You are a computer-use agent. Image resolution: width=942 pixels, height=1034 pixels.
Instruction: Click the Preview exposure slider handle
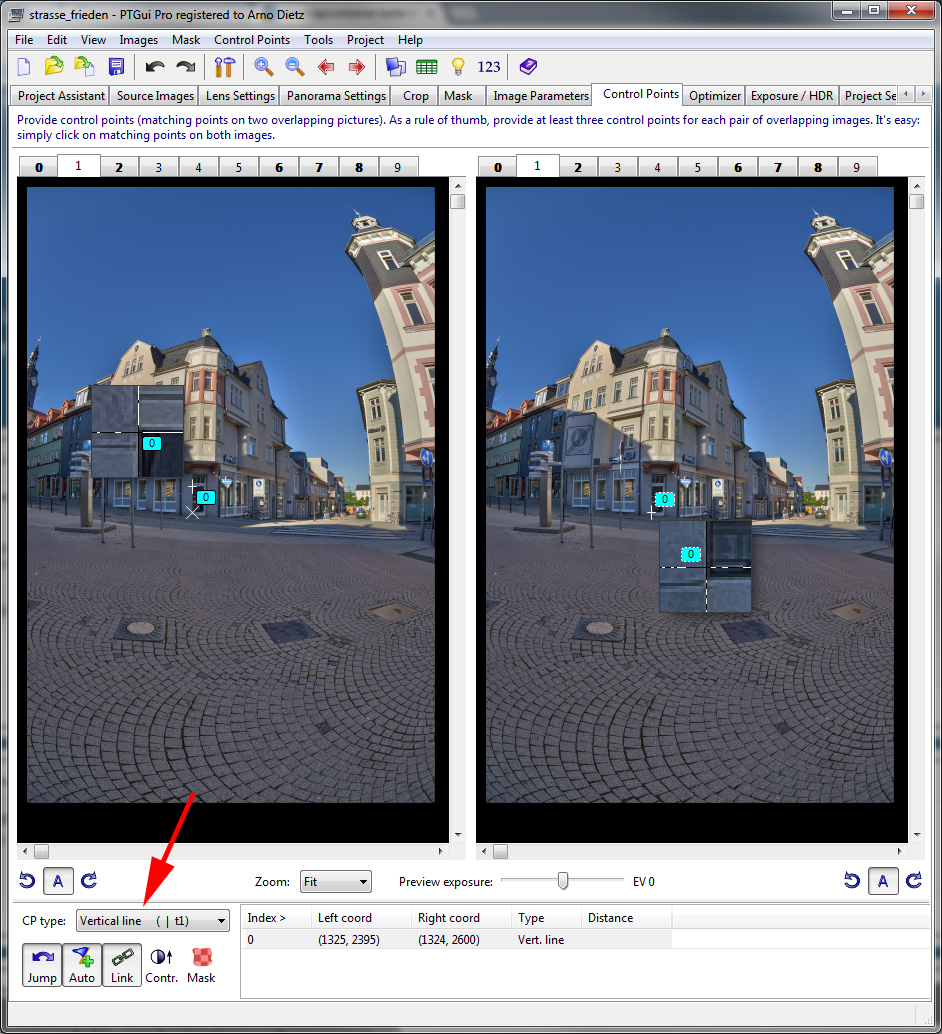[x=563, y=881]
